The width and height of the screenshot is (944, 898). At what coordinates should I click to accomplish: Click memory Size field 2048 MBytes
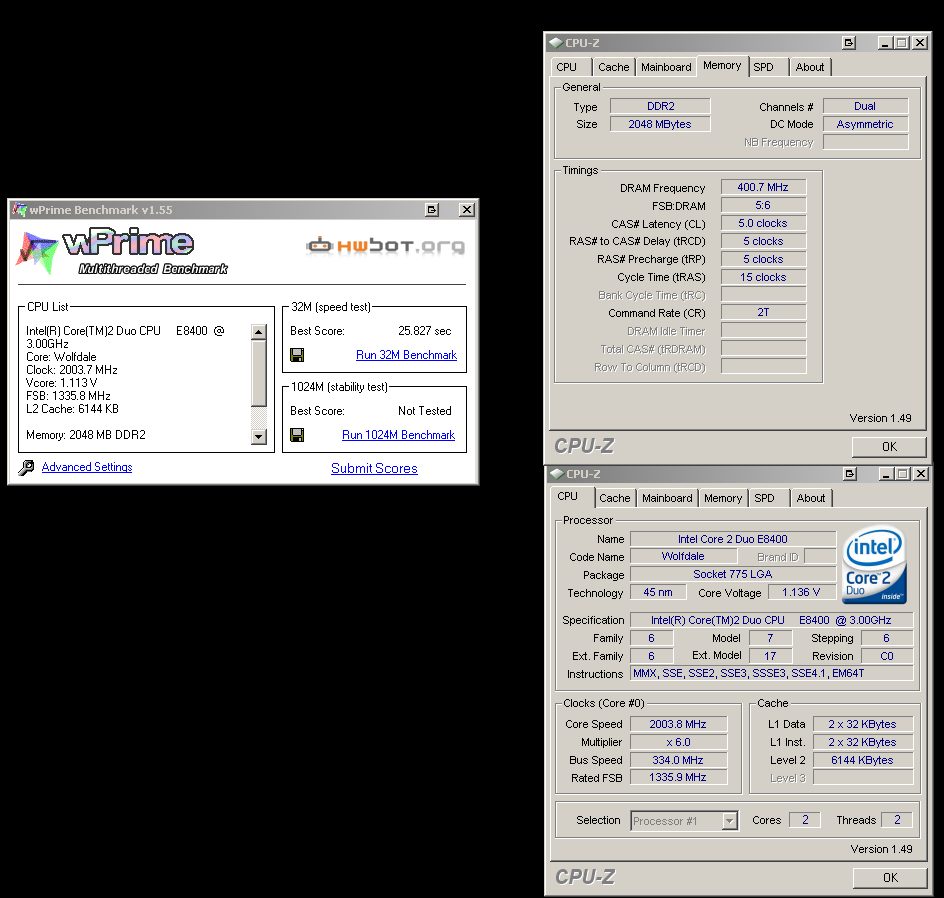tap(660, 124)
